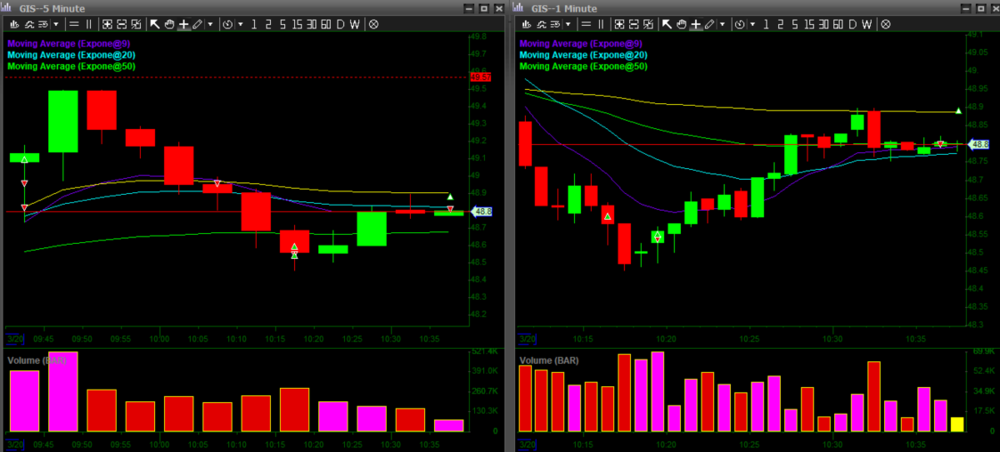Click the yellow volume bar in 1 Minute chart
Viewport: 1000px width, 452px height.
957,424
